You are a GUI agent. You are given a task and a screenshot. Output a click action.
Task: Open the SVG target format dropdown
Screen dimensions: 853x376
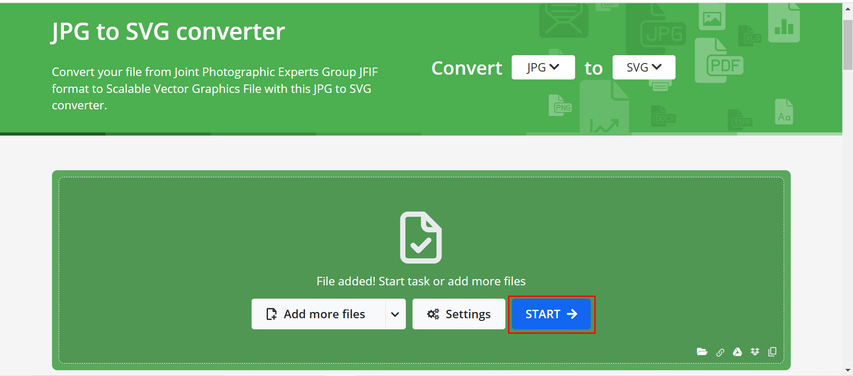(x=644, y=67)
